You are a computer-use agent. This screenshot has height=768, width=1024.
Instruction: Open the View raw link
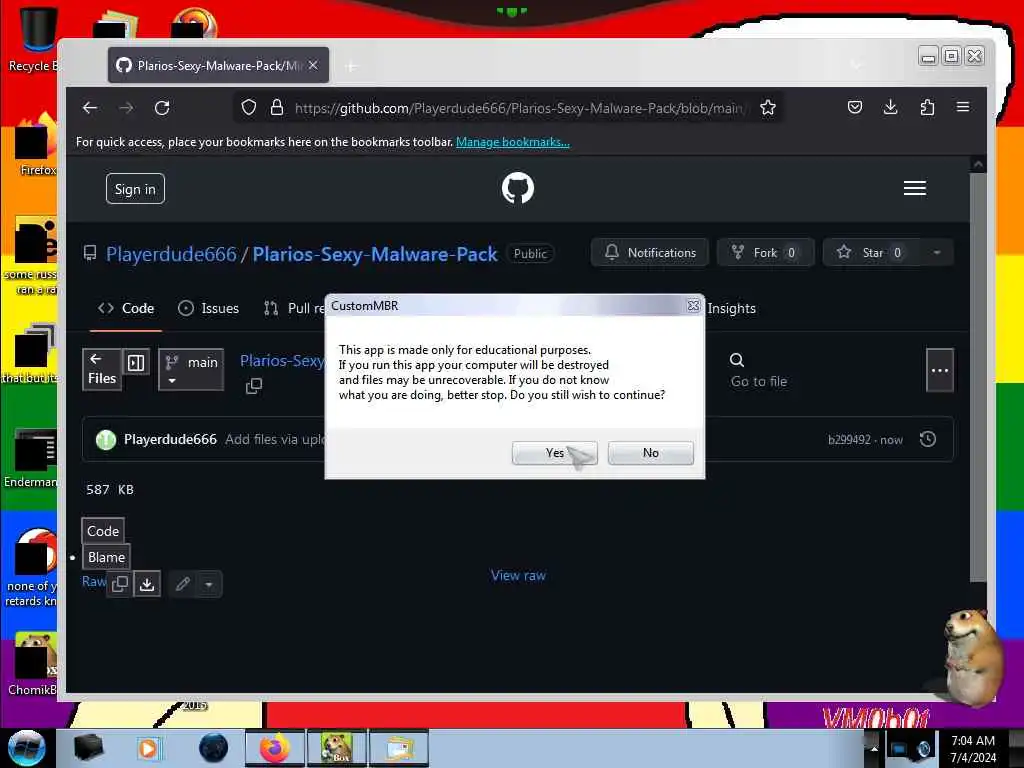click(x=519, y=575)
